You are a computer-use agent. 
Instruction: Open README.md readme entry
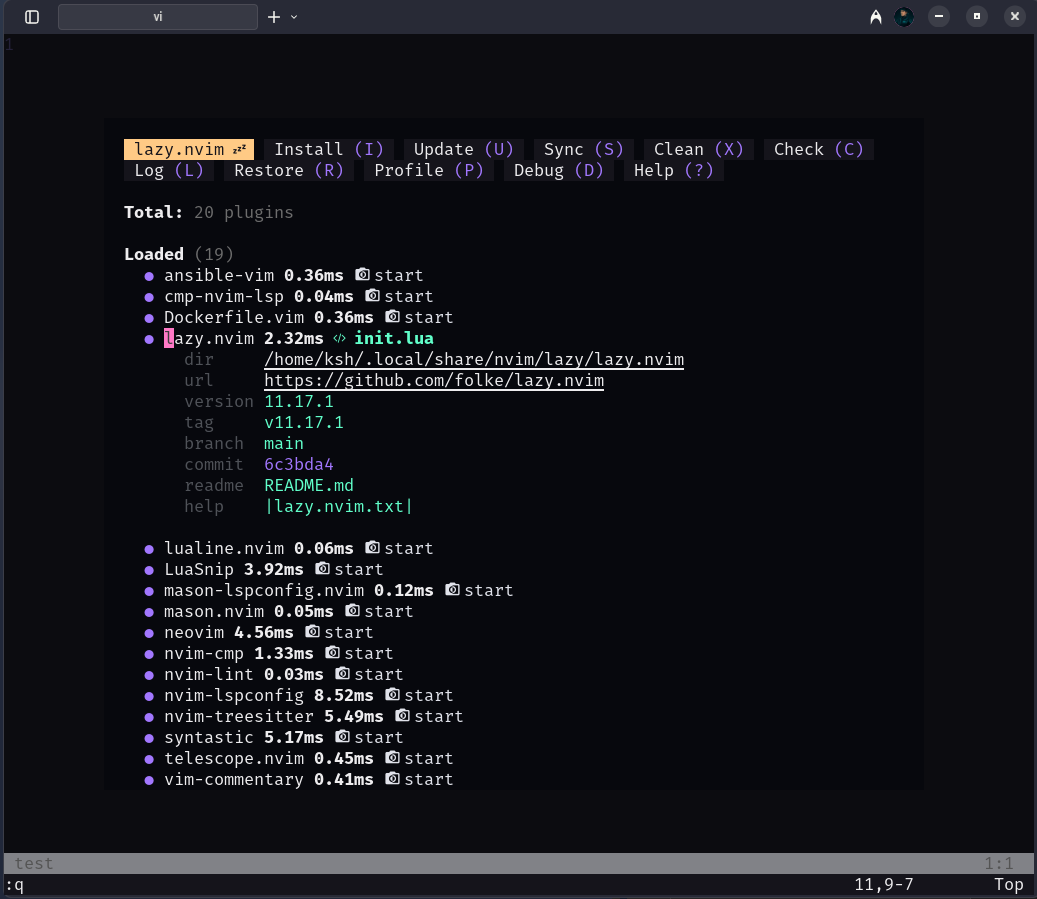click(309, 486)
